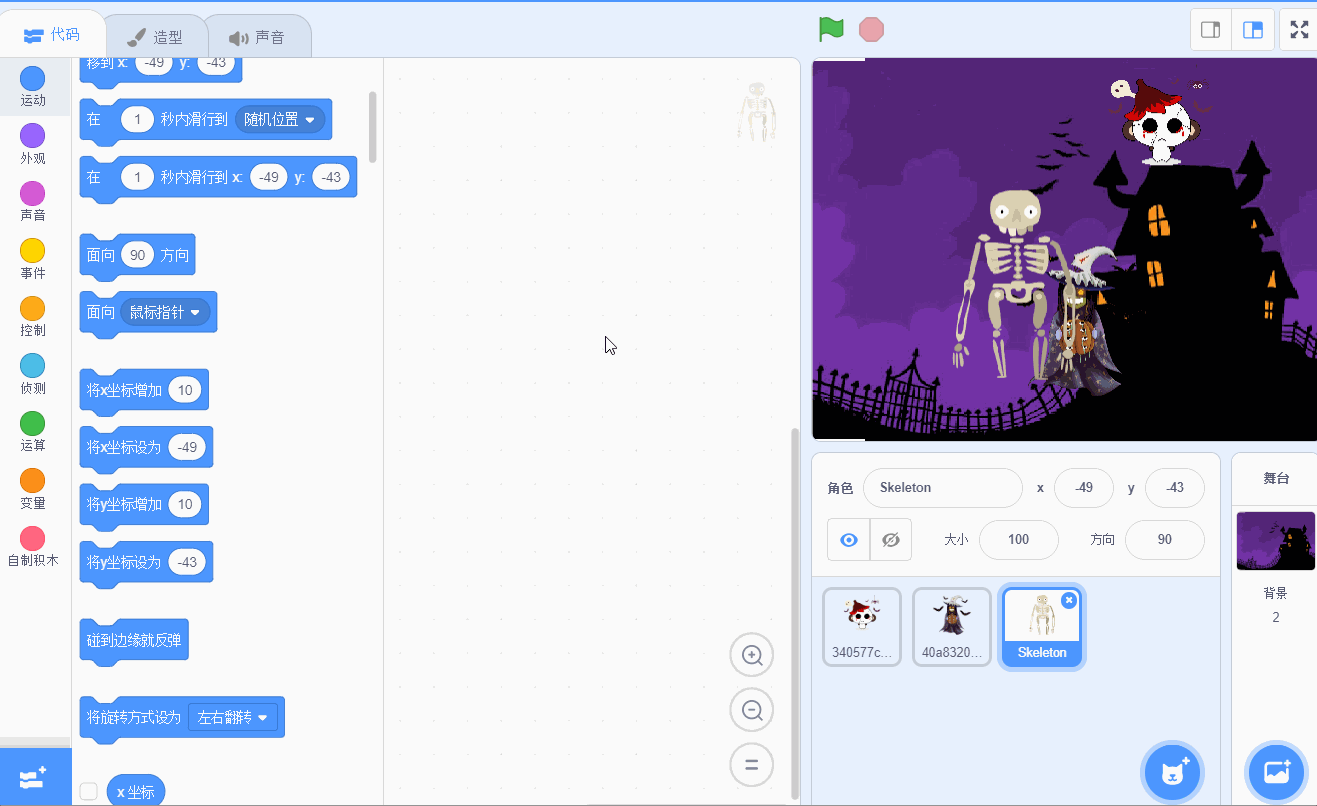Zoom in the code workspace

point(752,656)
